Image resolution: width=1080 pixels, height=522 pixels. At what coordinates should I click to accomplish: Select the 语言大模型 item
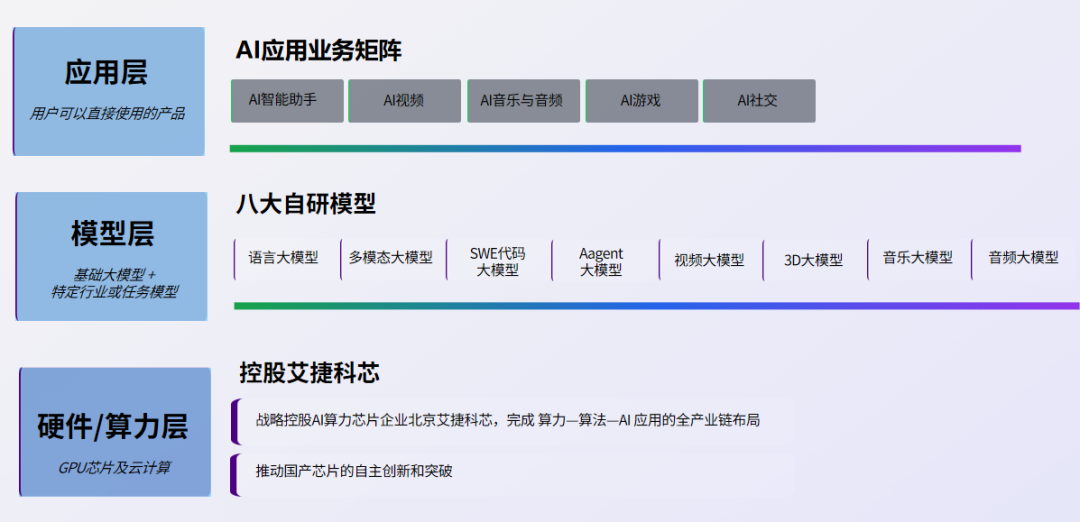pyautogui.click(x=285, y=260)
